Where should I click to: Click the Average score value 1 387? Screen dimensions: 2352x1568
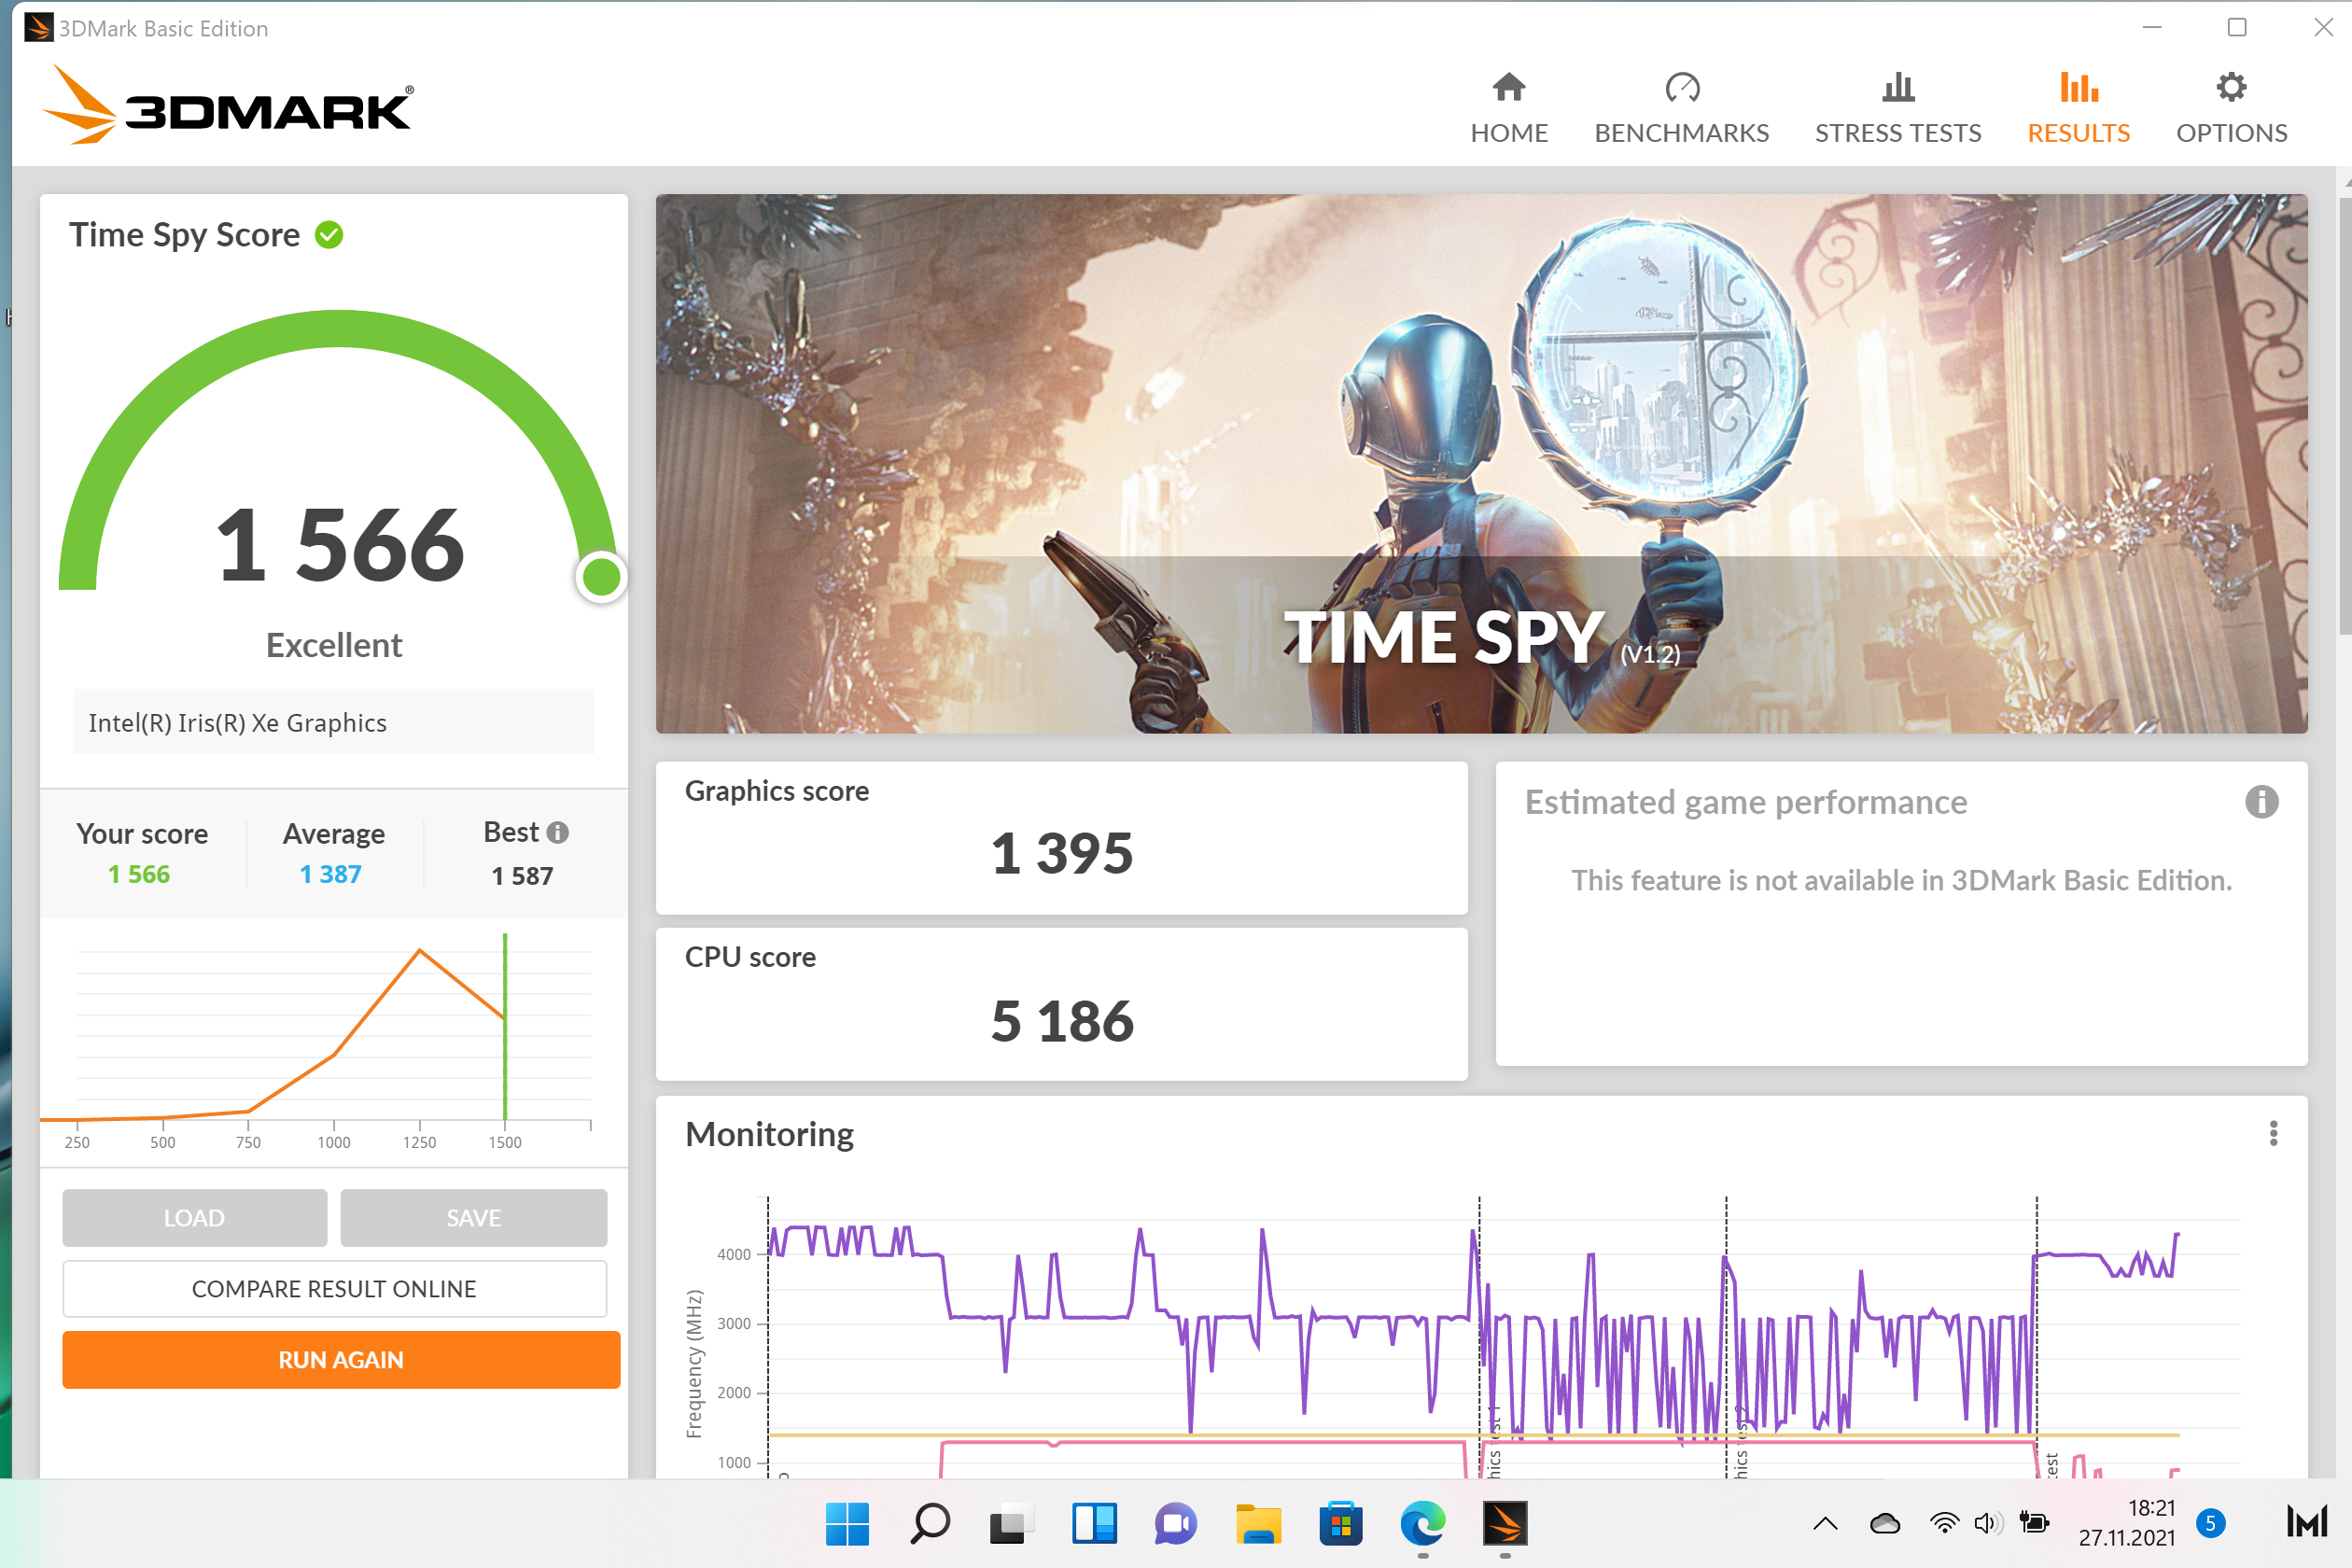(331, 874)
